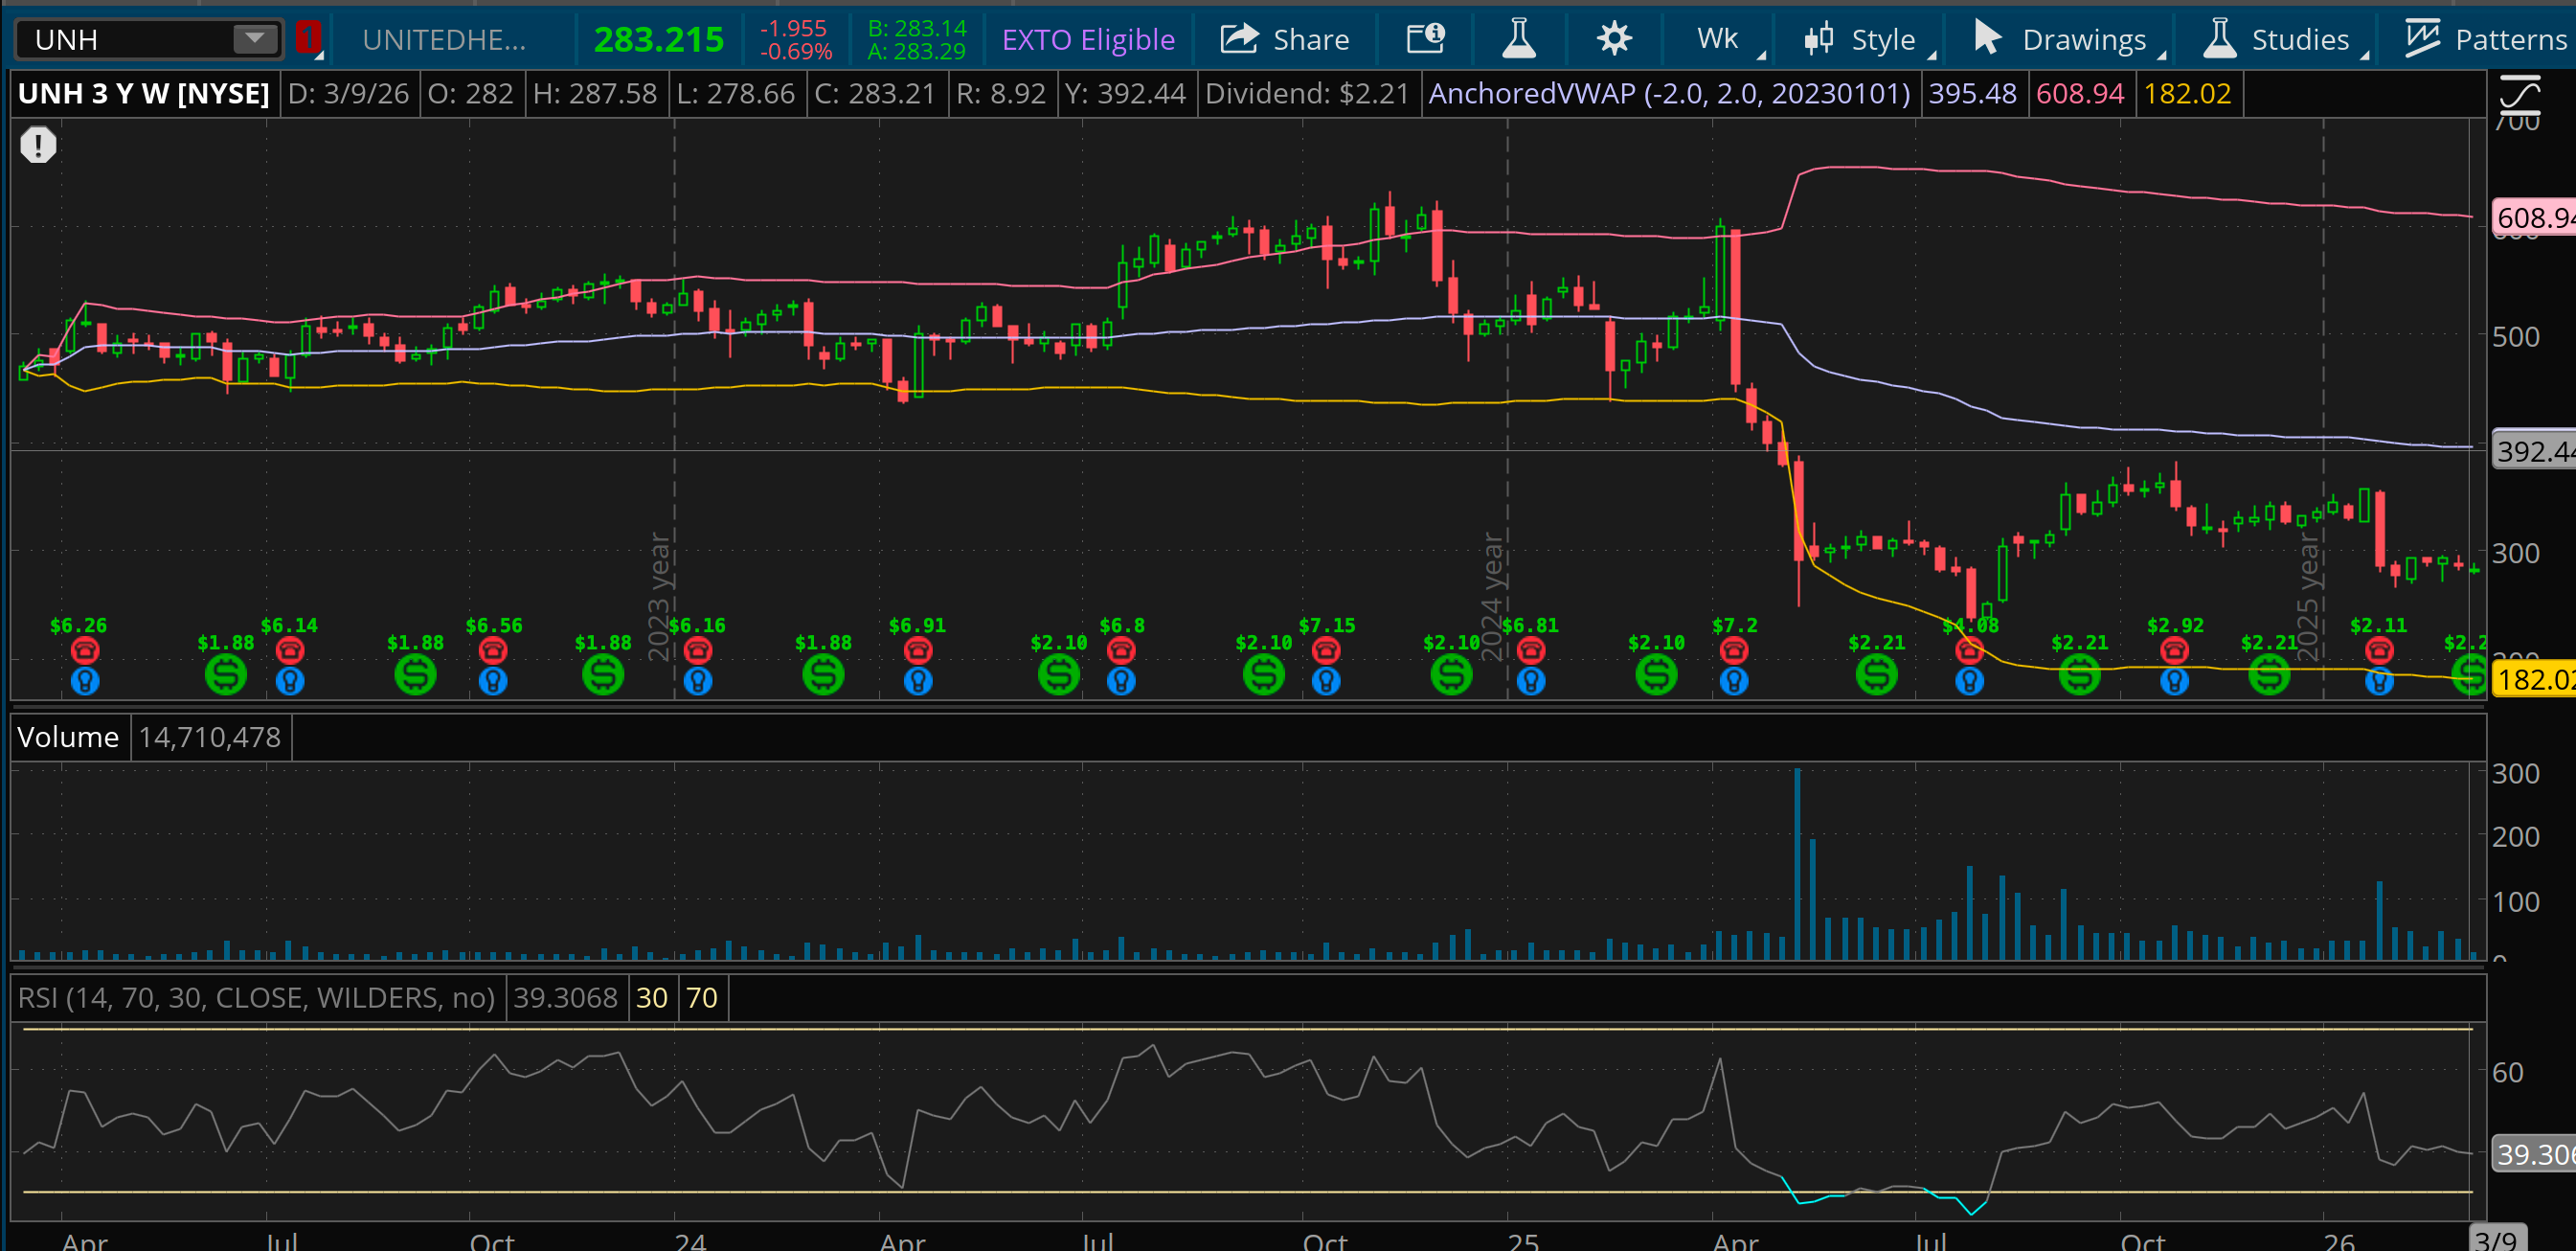
Task: Click the blue lightbulb icon below the $6.91 earnings
Action: click(x=917, y=681)
